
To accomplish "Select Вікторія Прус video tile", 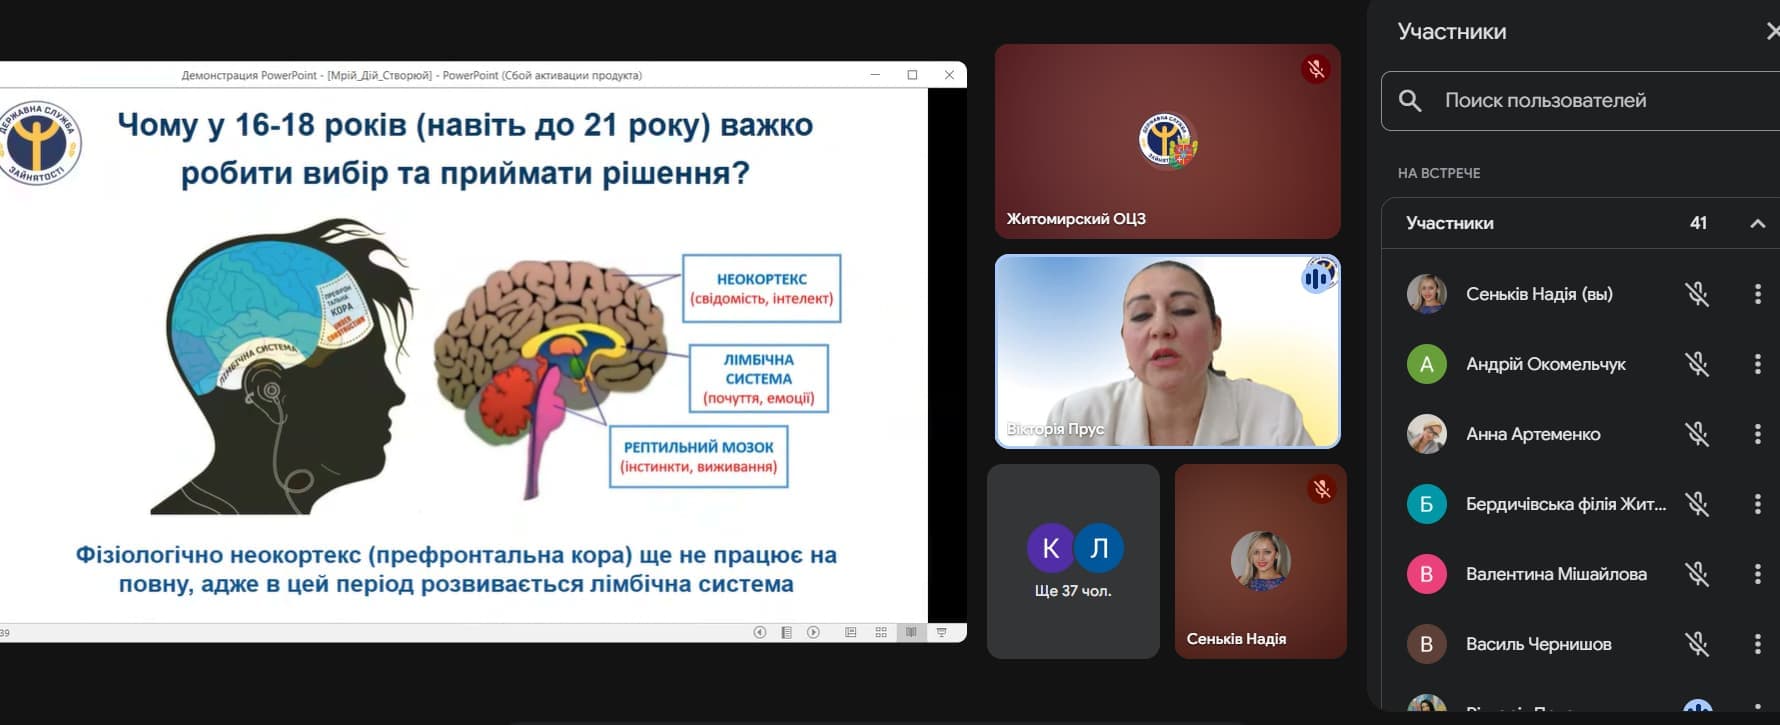I will [x=1167, y=351].
